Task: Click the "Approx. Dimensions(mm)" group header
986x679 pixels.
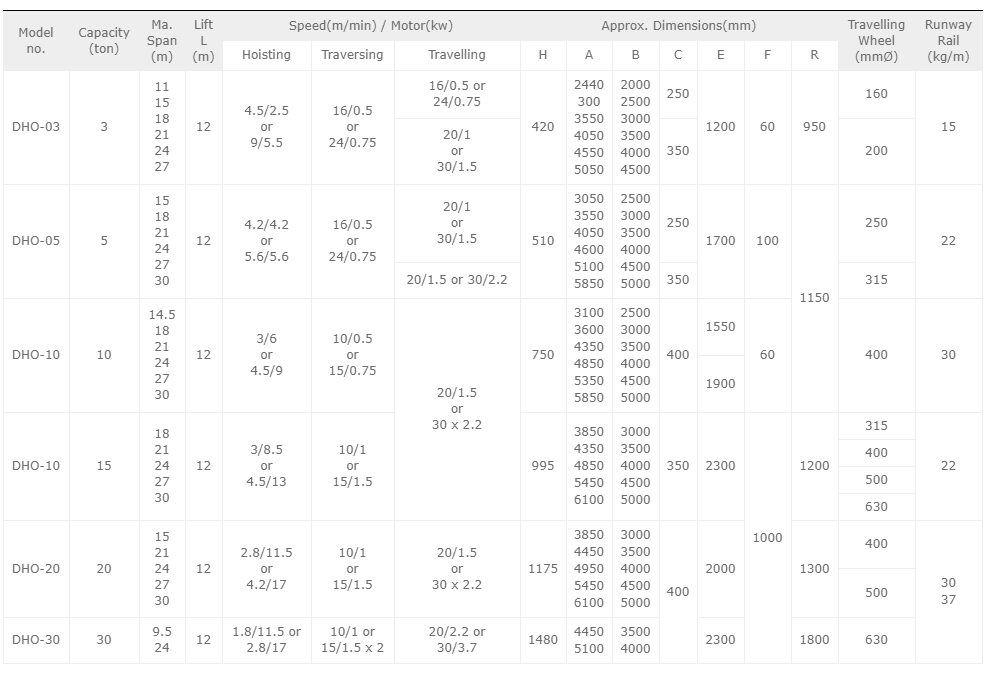Action: click(679, 26)
